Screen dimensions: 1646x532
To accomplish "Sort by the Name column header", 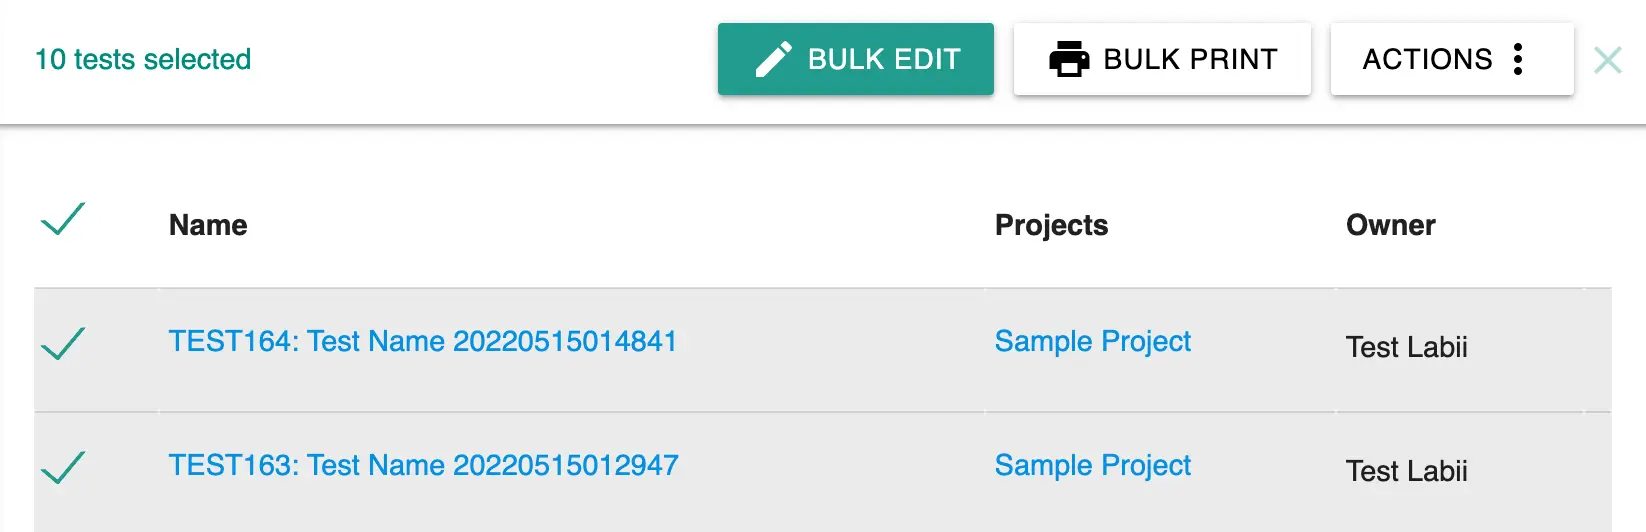I will (x=208, y=225).
